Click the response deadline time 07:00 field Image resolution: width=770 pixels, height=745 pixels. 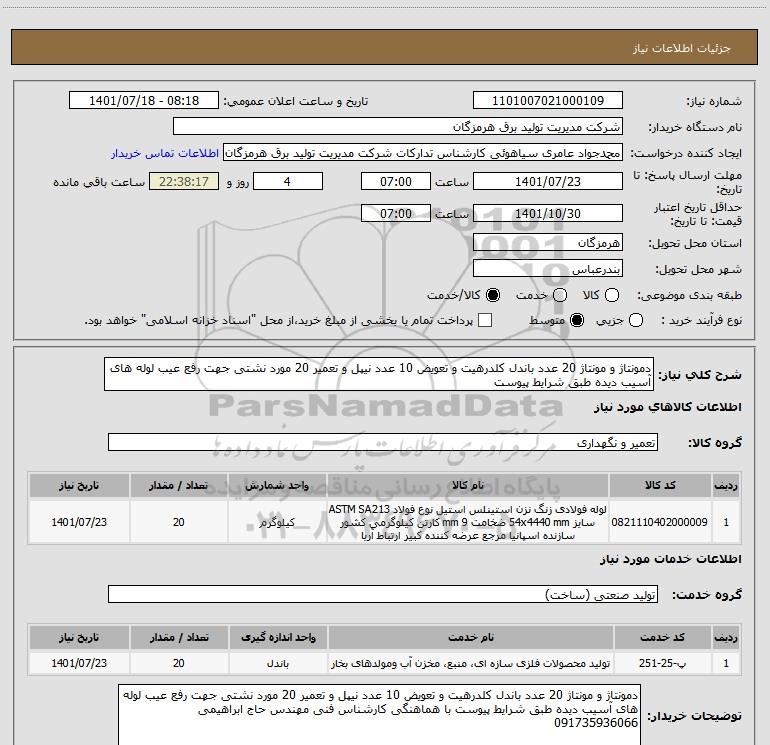coord(396,181)
